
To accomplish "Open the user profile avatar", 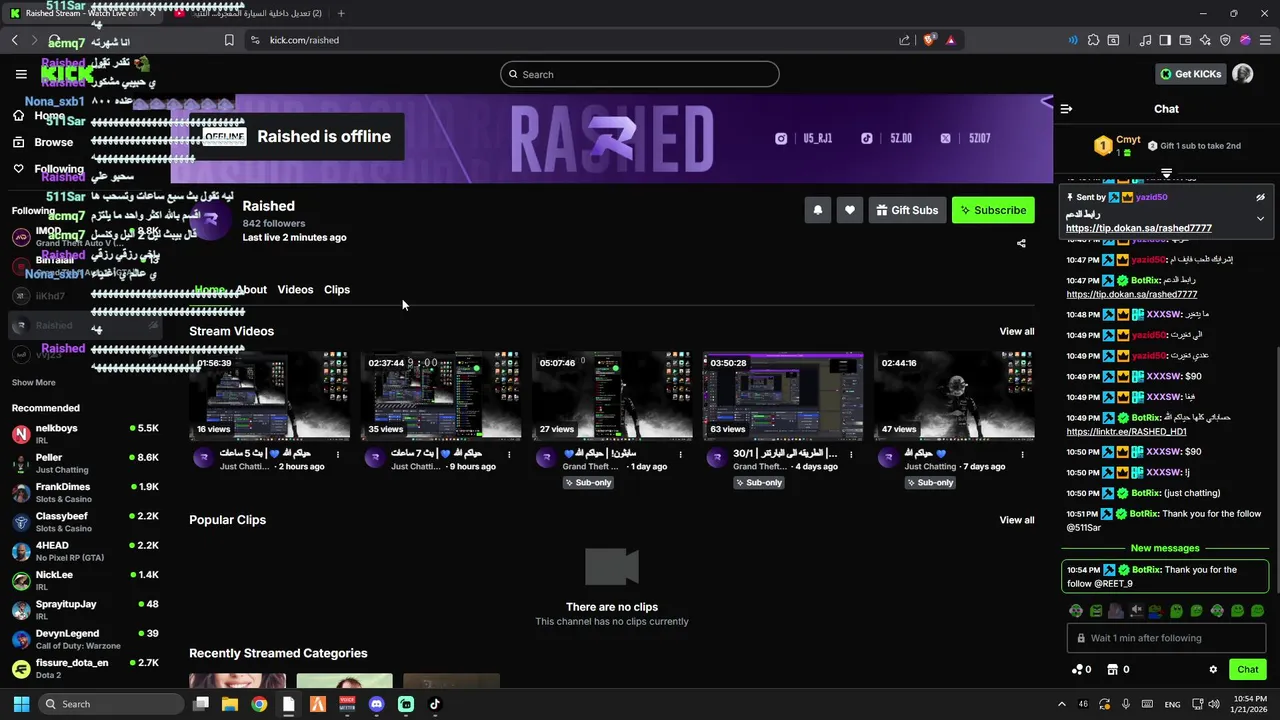I will pyautogui.click(x=1243, y=74).
